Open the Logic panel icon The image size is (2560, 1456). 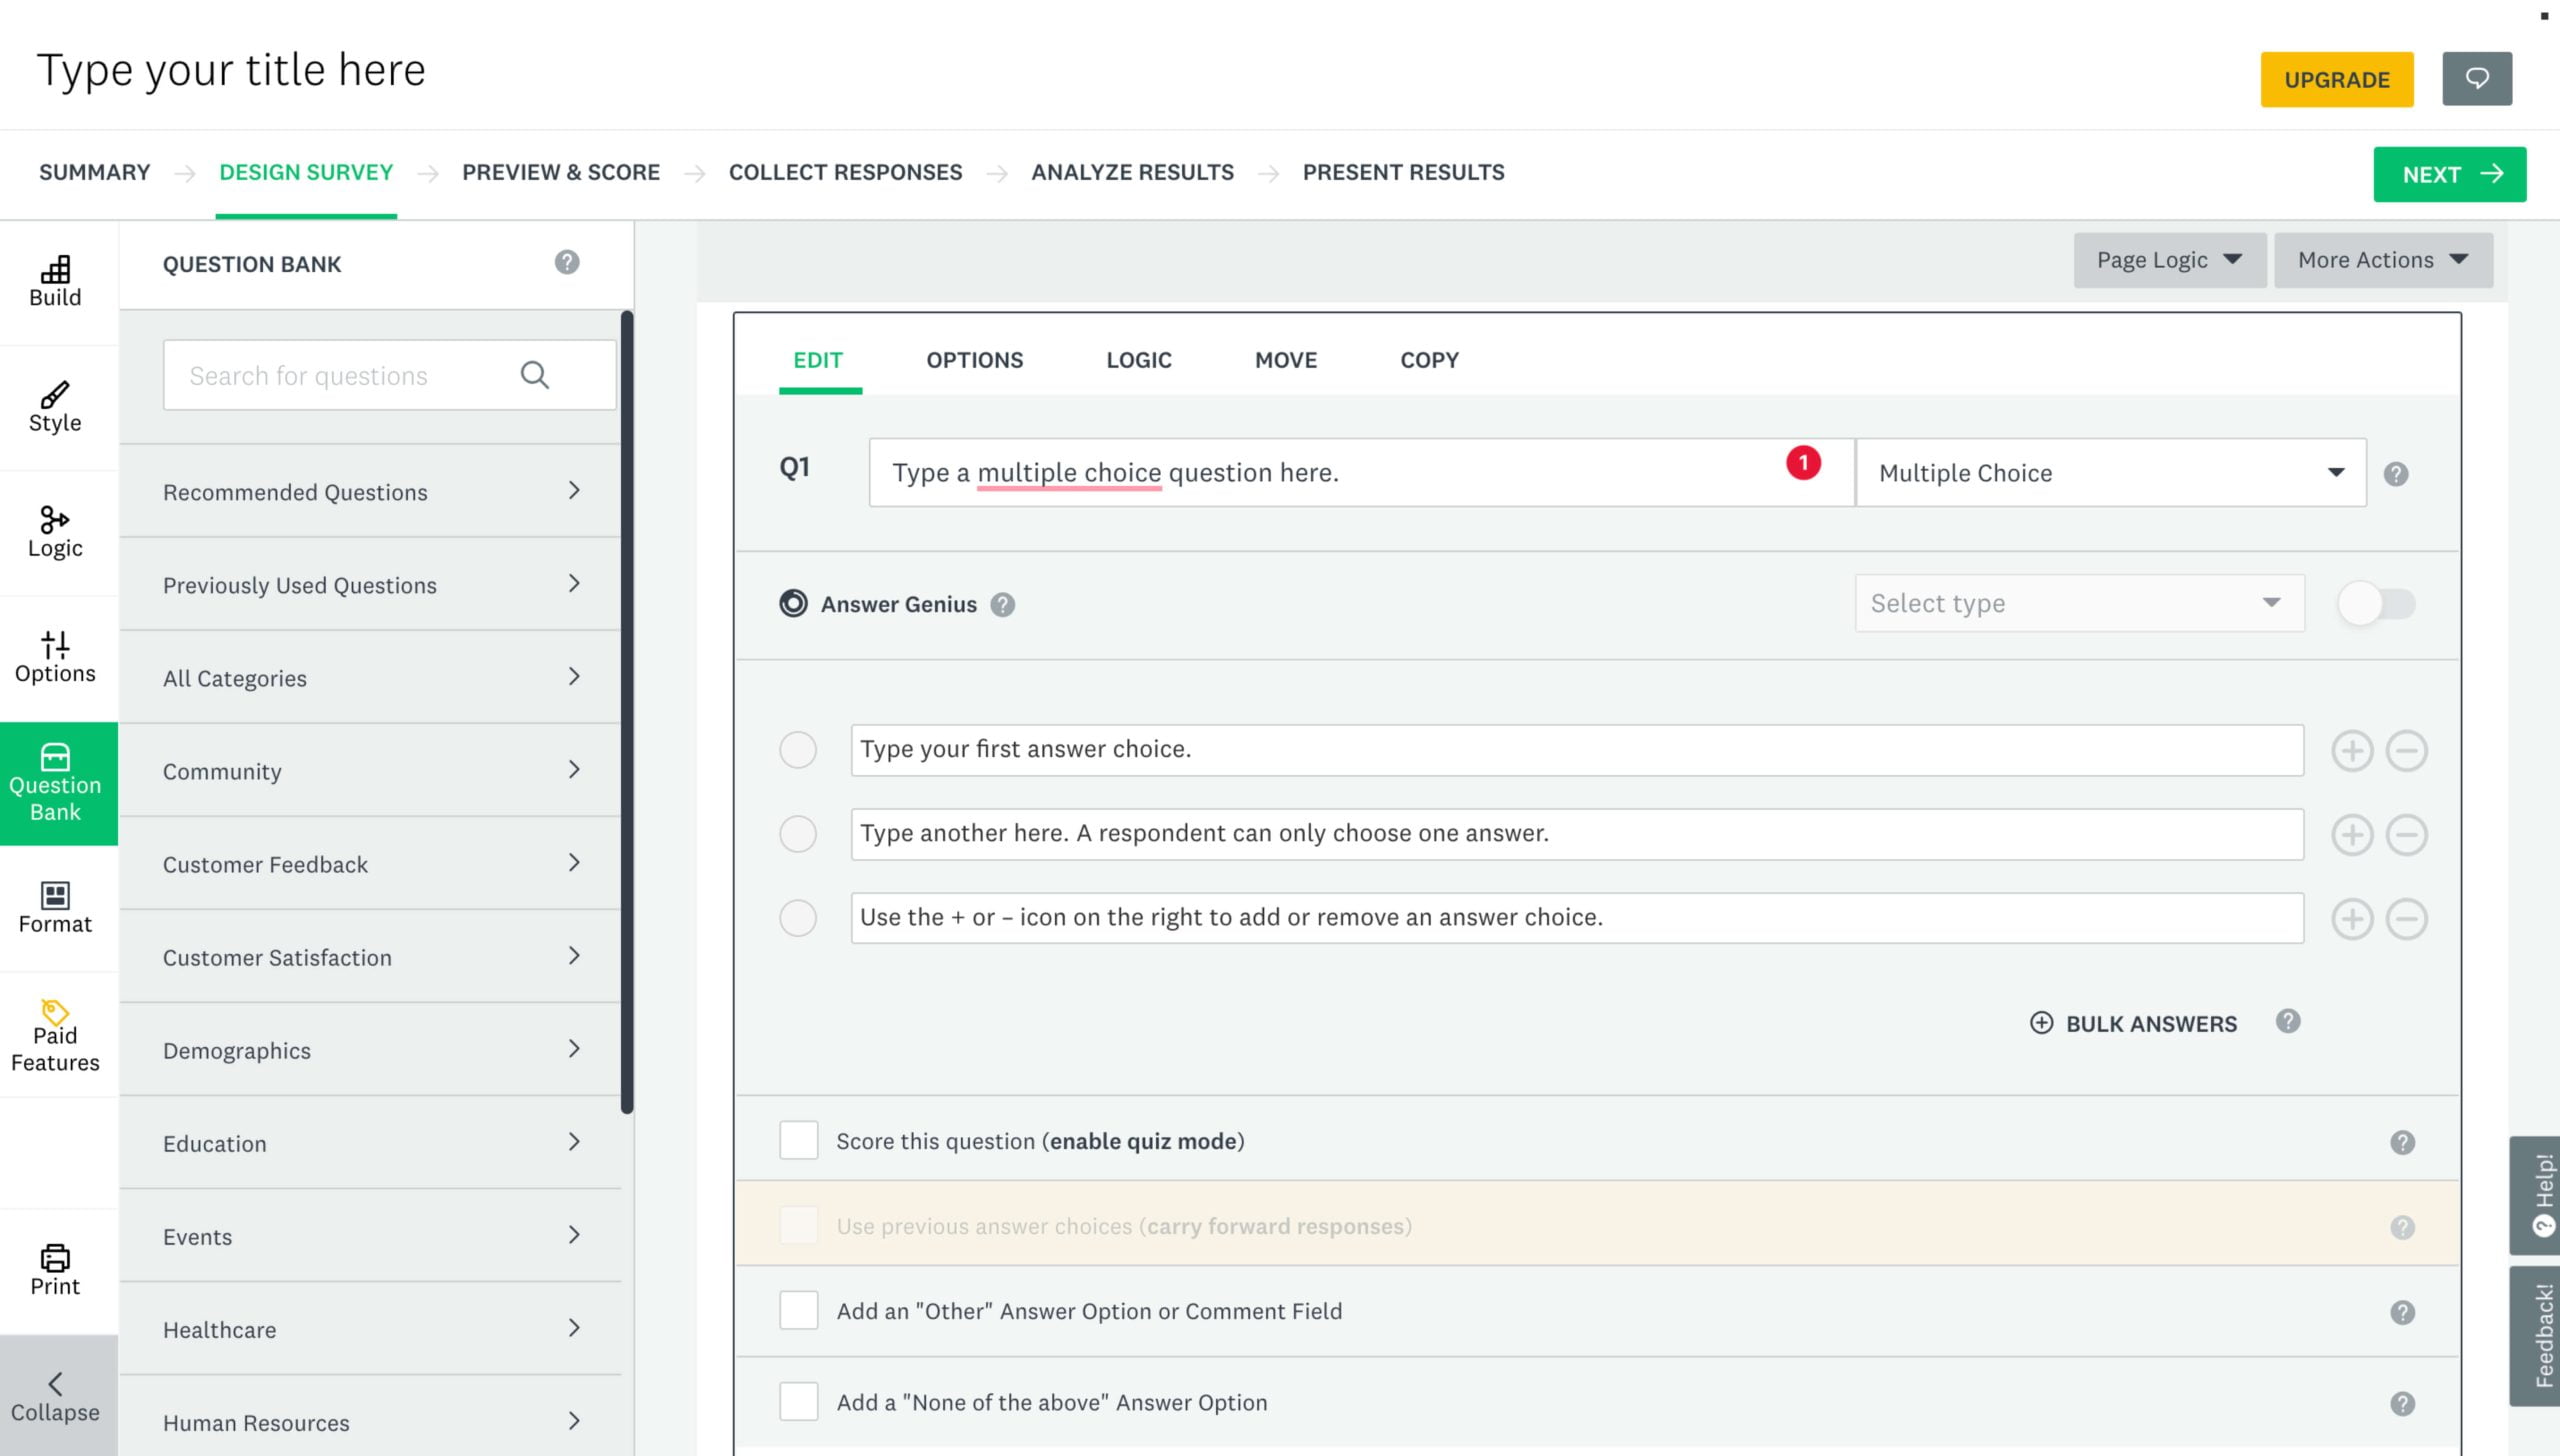tap(55, 531)
